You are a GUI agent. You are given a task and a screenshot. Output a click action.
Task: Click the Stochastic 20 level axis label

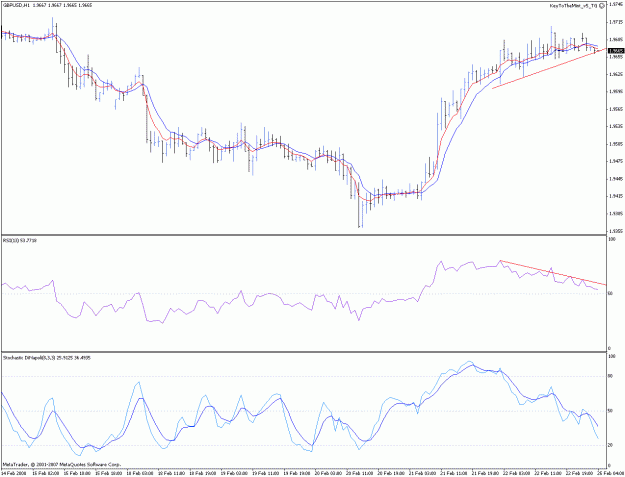(x=610, y=446)
